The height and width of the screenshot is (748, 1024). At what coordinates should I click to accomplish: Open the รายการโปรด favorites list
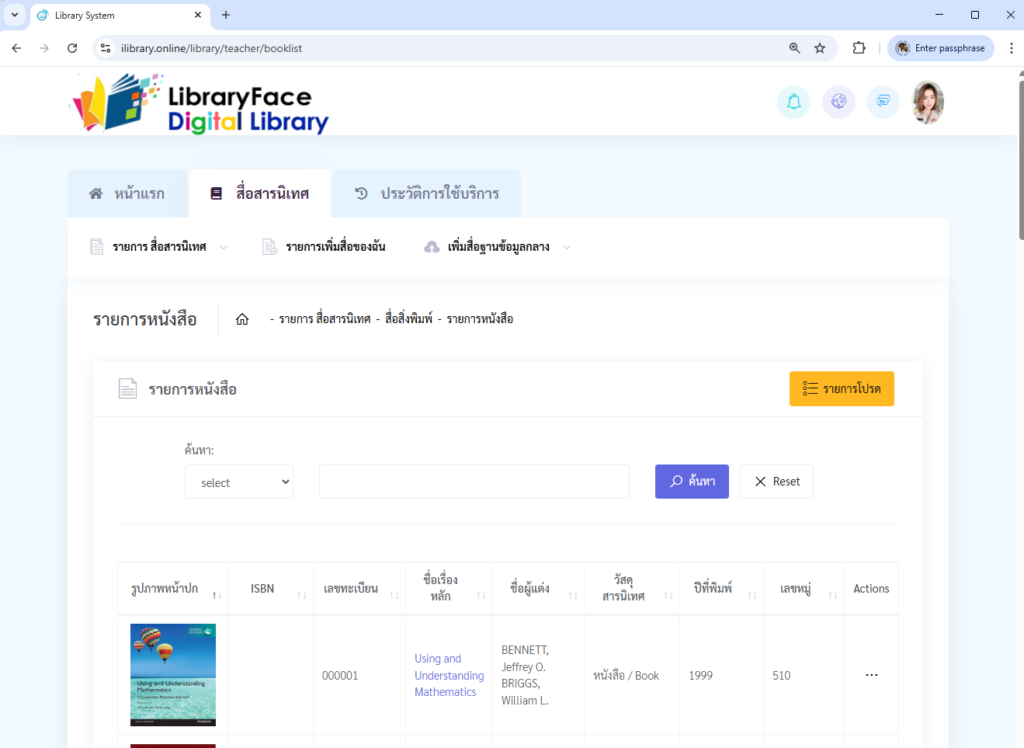point(841,389)
